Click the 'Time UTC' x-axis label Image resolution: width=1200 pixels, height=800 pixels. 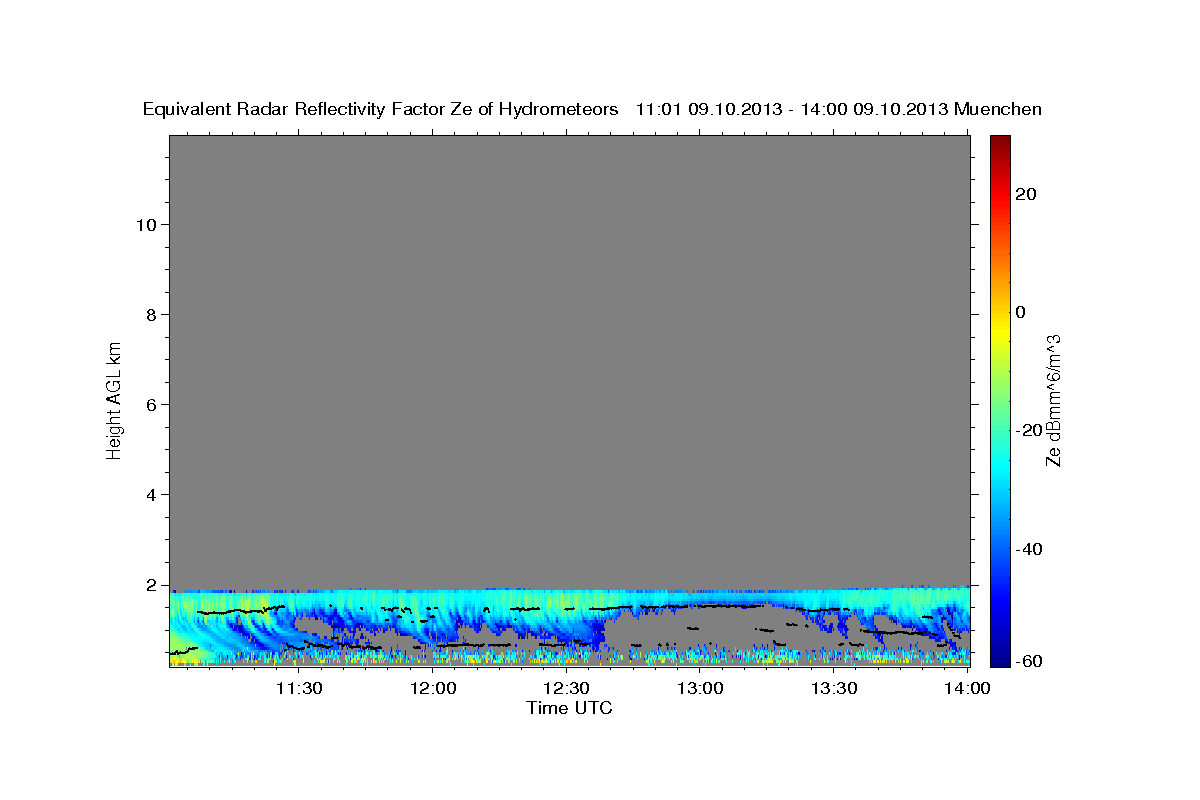point(569,708)
